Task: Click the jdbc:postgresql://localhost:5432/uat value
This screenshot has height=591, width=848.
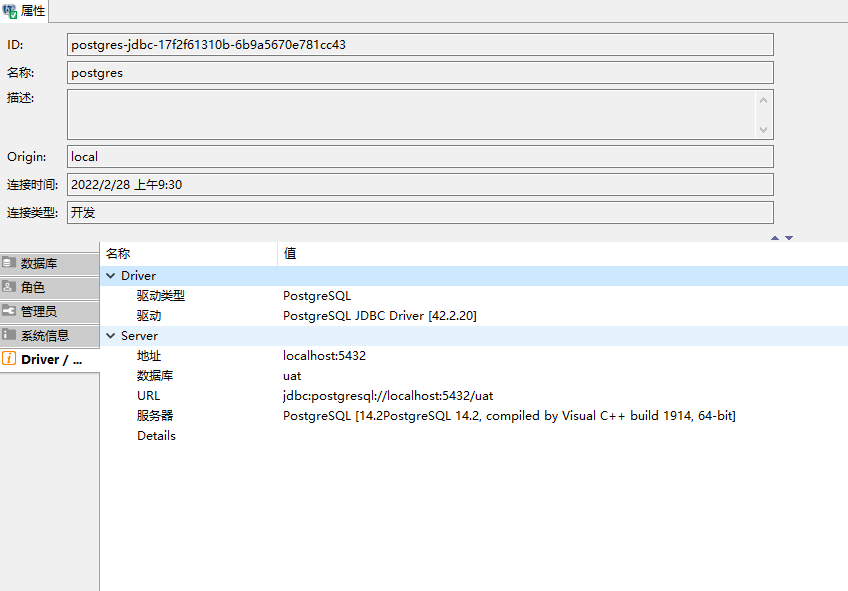Action: 388,396
